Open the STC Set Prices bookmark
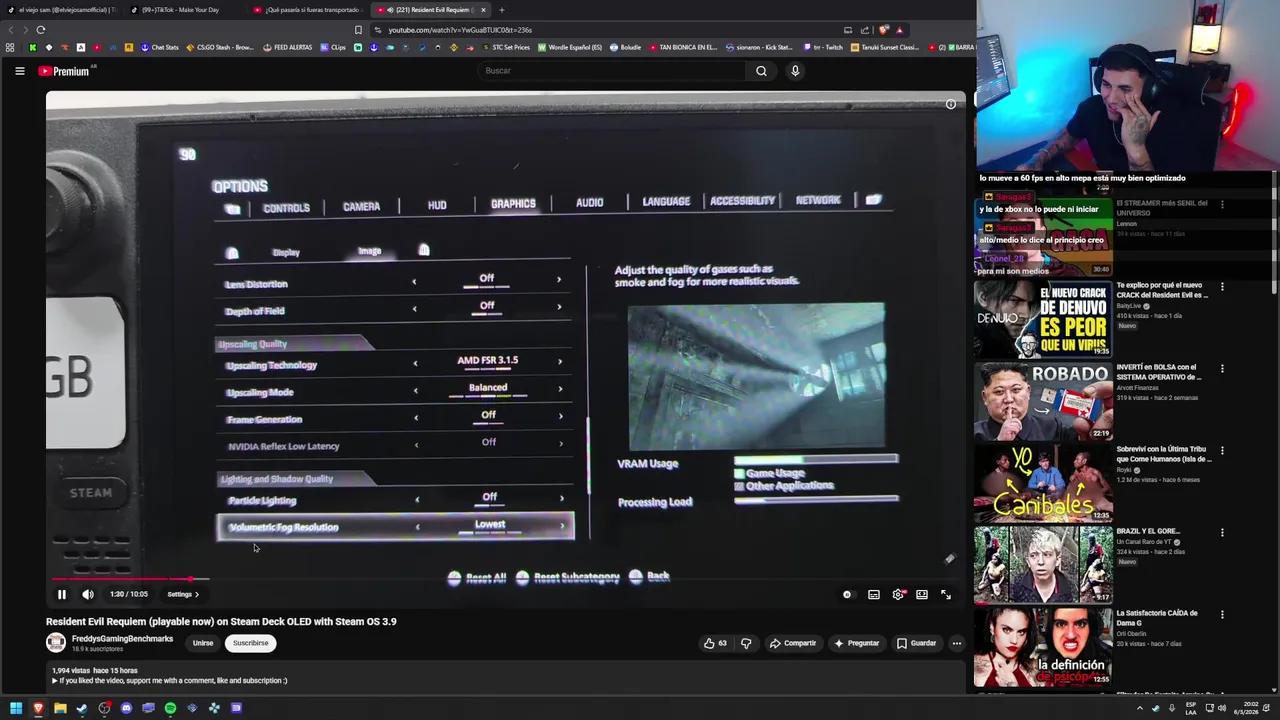Image resolution: width=1280 pixels, height=720 pixels. [x=507, y=47]
